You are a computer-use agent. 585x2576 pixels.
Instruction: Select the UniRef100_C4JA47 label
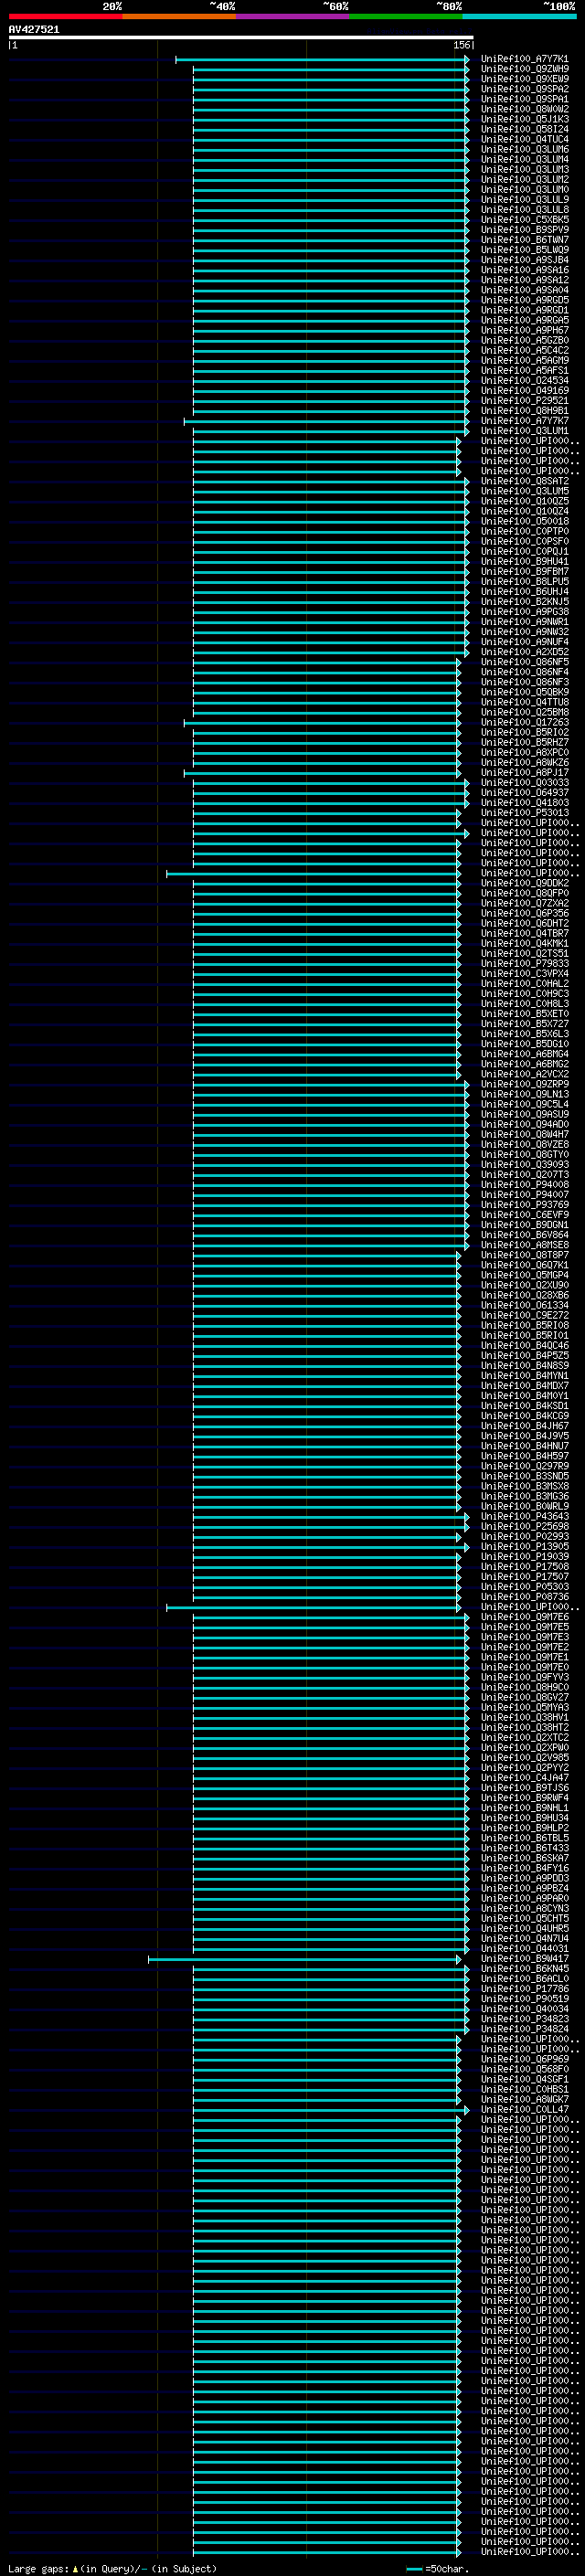pyautogui.click(x=525, y=1778)
